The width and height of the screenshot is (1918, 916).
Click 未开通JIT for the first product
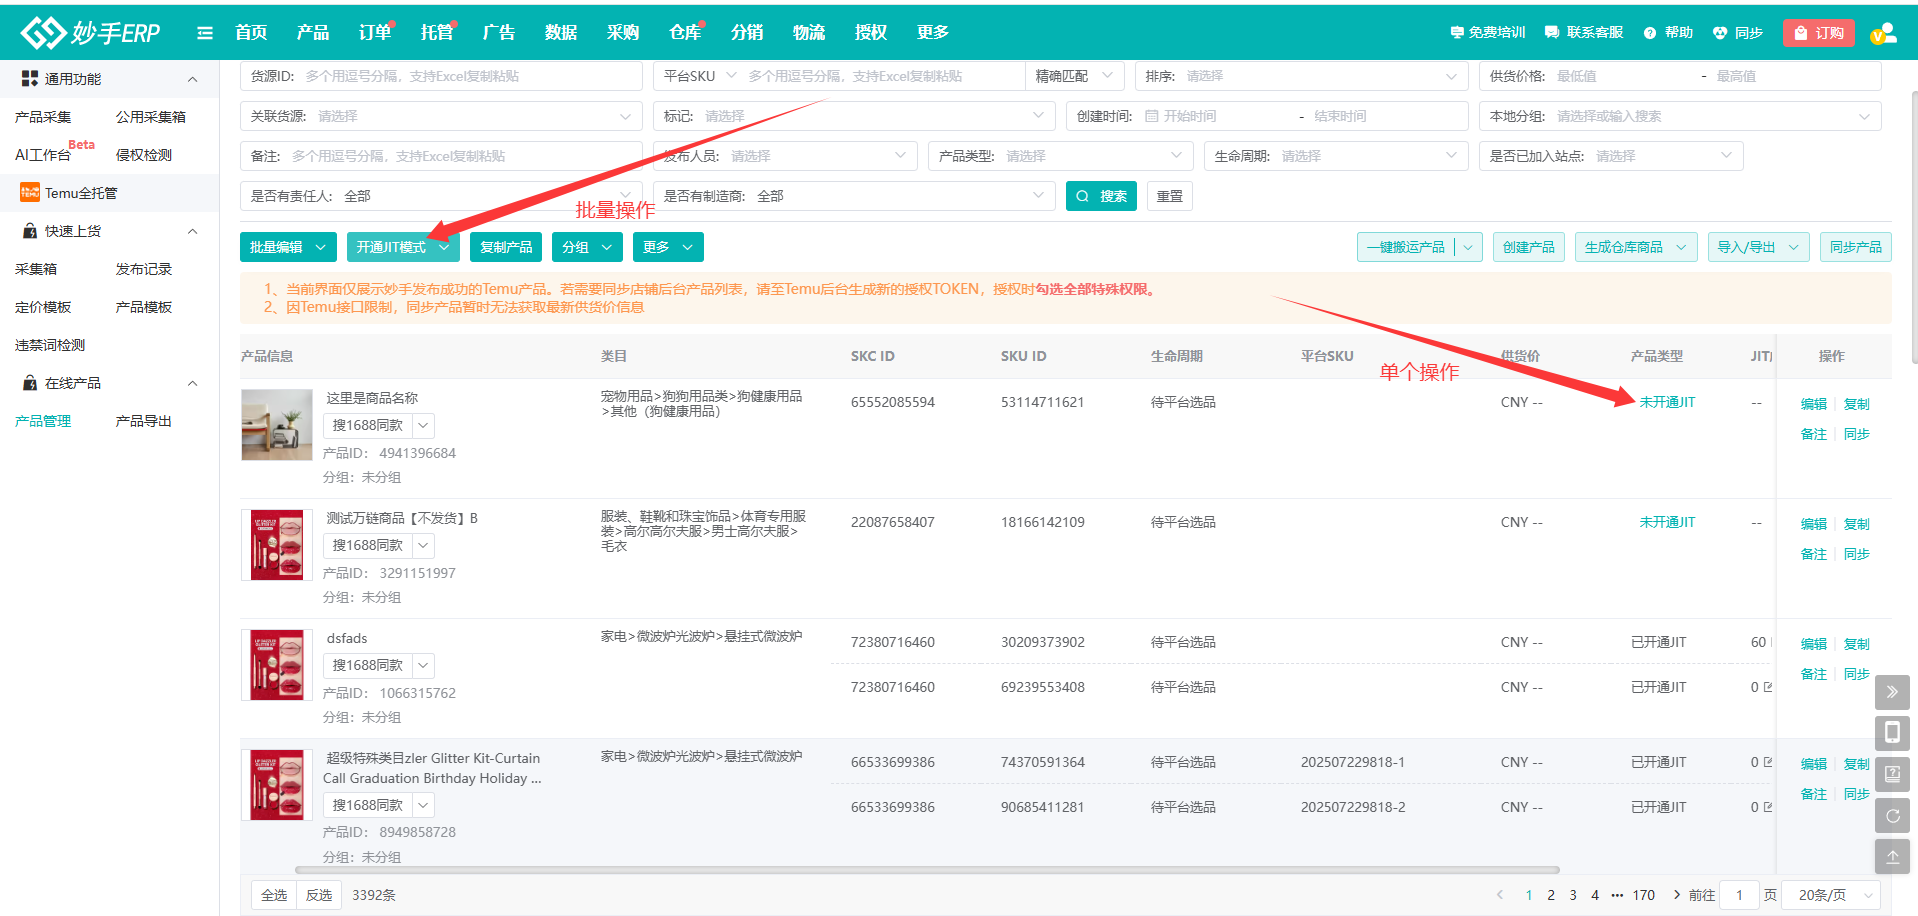[1667, 402]
